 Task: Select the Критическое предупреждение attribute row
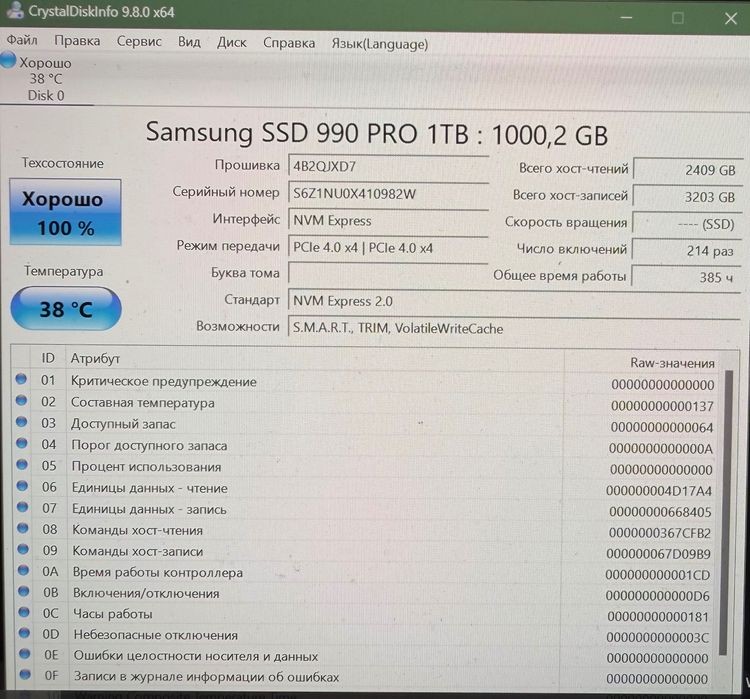coord(366,382)
